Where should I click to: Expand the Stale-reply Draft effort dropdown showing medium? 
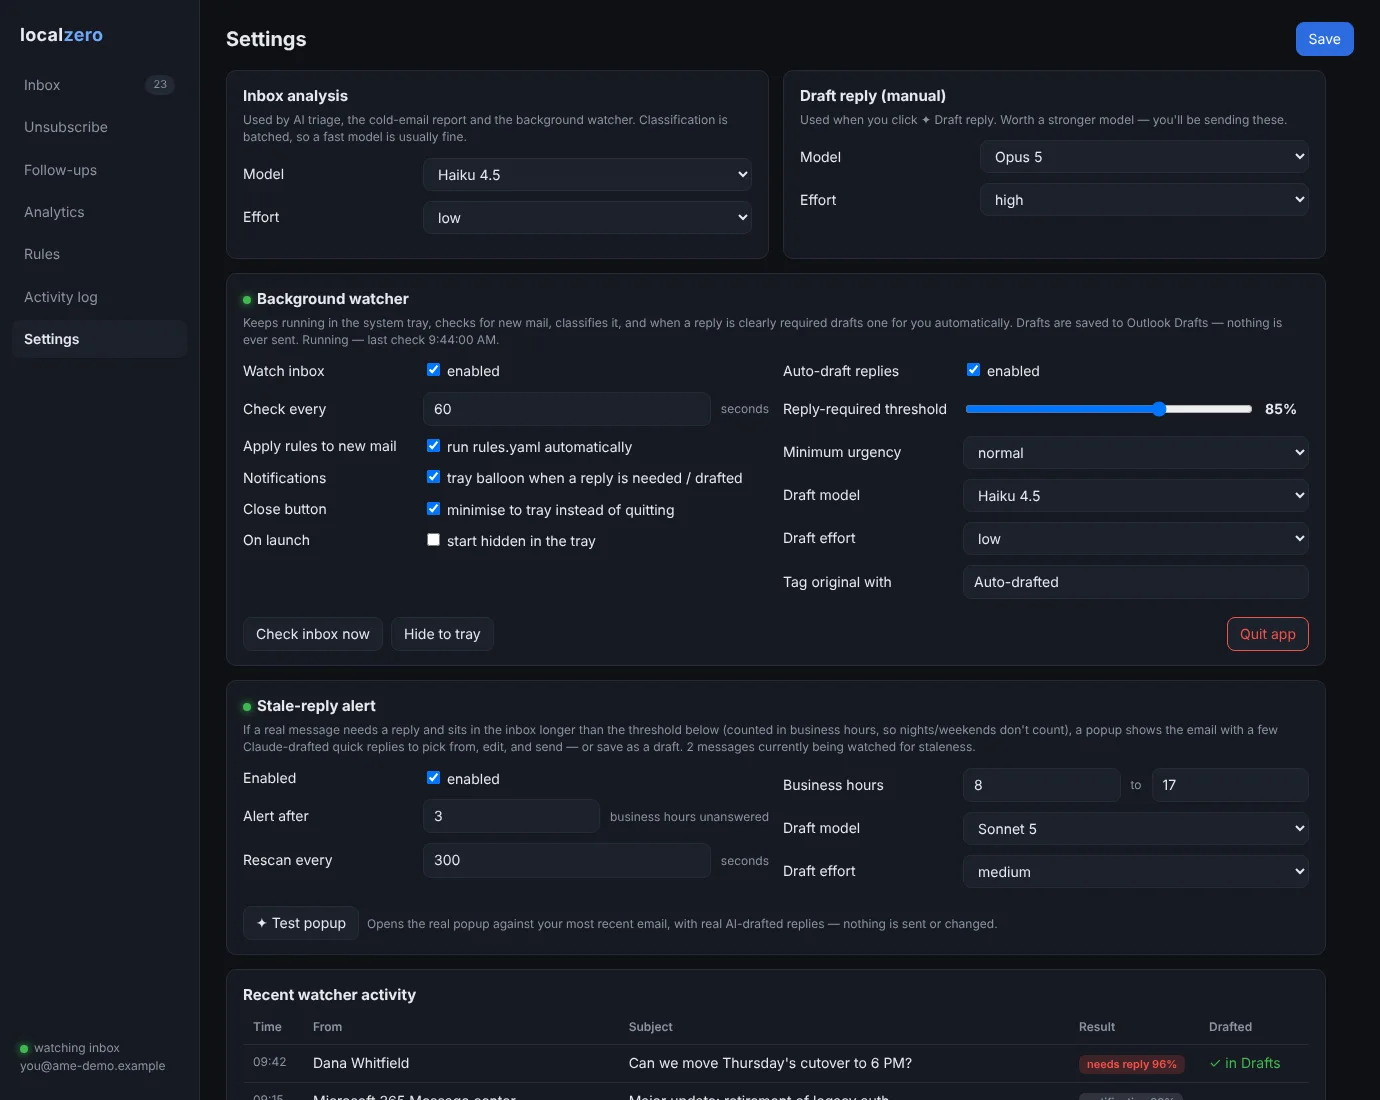point(1136,872)
